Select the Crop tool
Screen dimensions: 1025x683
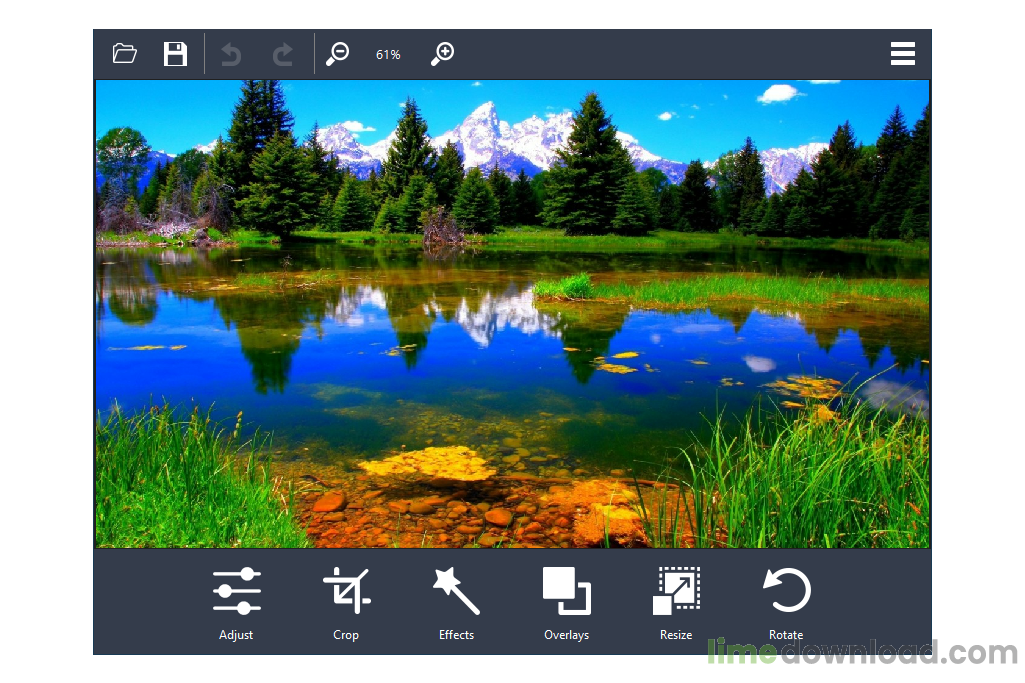coord(346,603)
